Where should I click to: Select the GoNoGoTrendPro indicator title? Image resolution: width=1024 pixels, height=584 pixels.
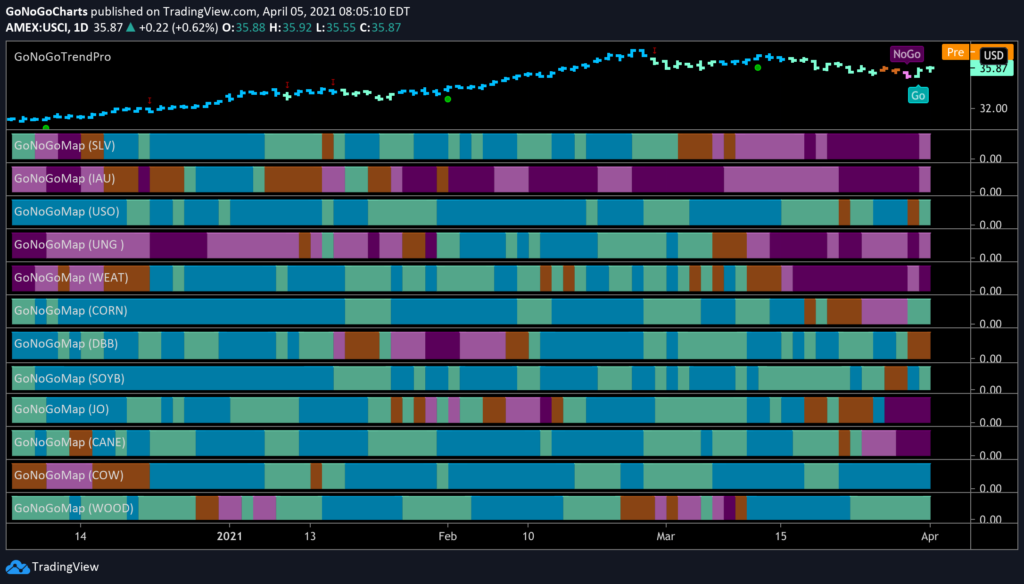(x=63, y=57)
